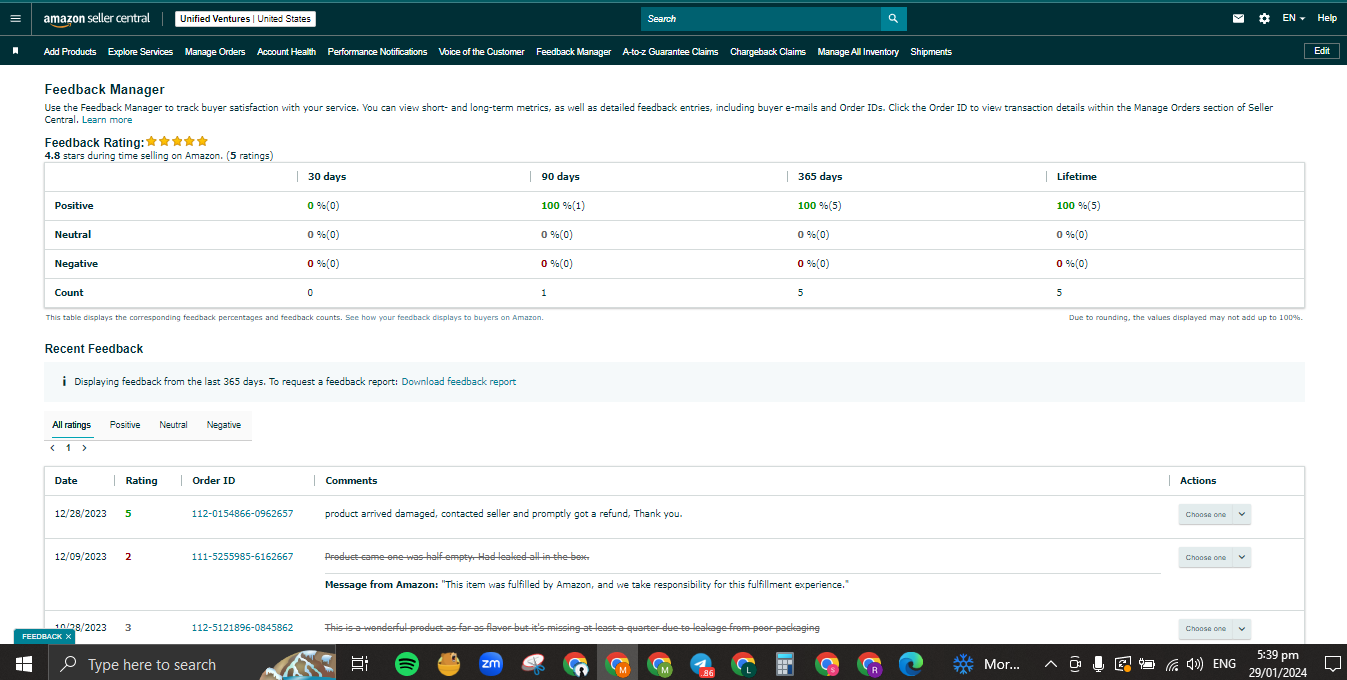Open order 112-0154866-0962657
The height and width of the screenshot is (680, 1347).
pyautogui.click(x=242, y=514)
